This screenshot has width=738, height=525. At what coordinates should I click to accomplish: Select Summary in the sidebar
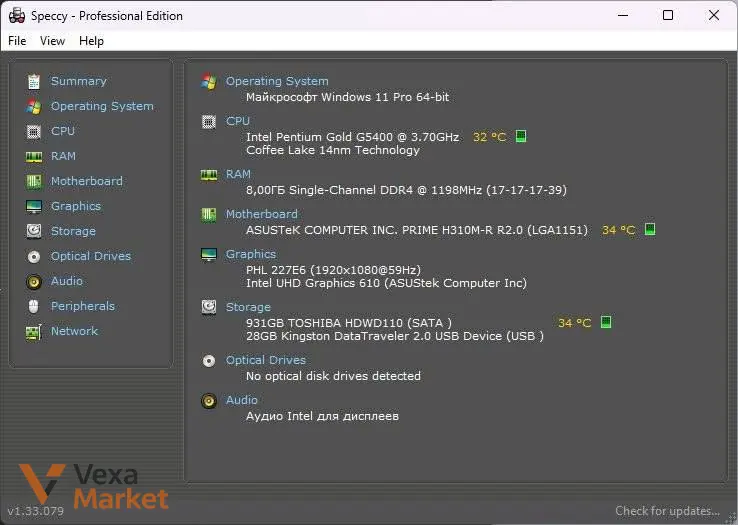[x=79, y=81]
